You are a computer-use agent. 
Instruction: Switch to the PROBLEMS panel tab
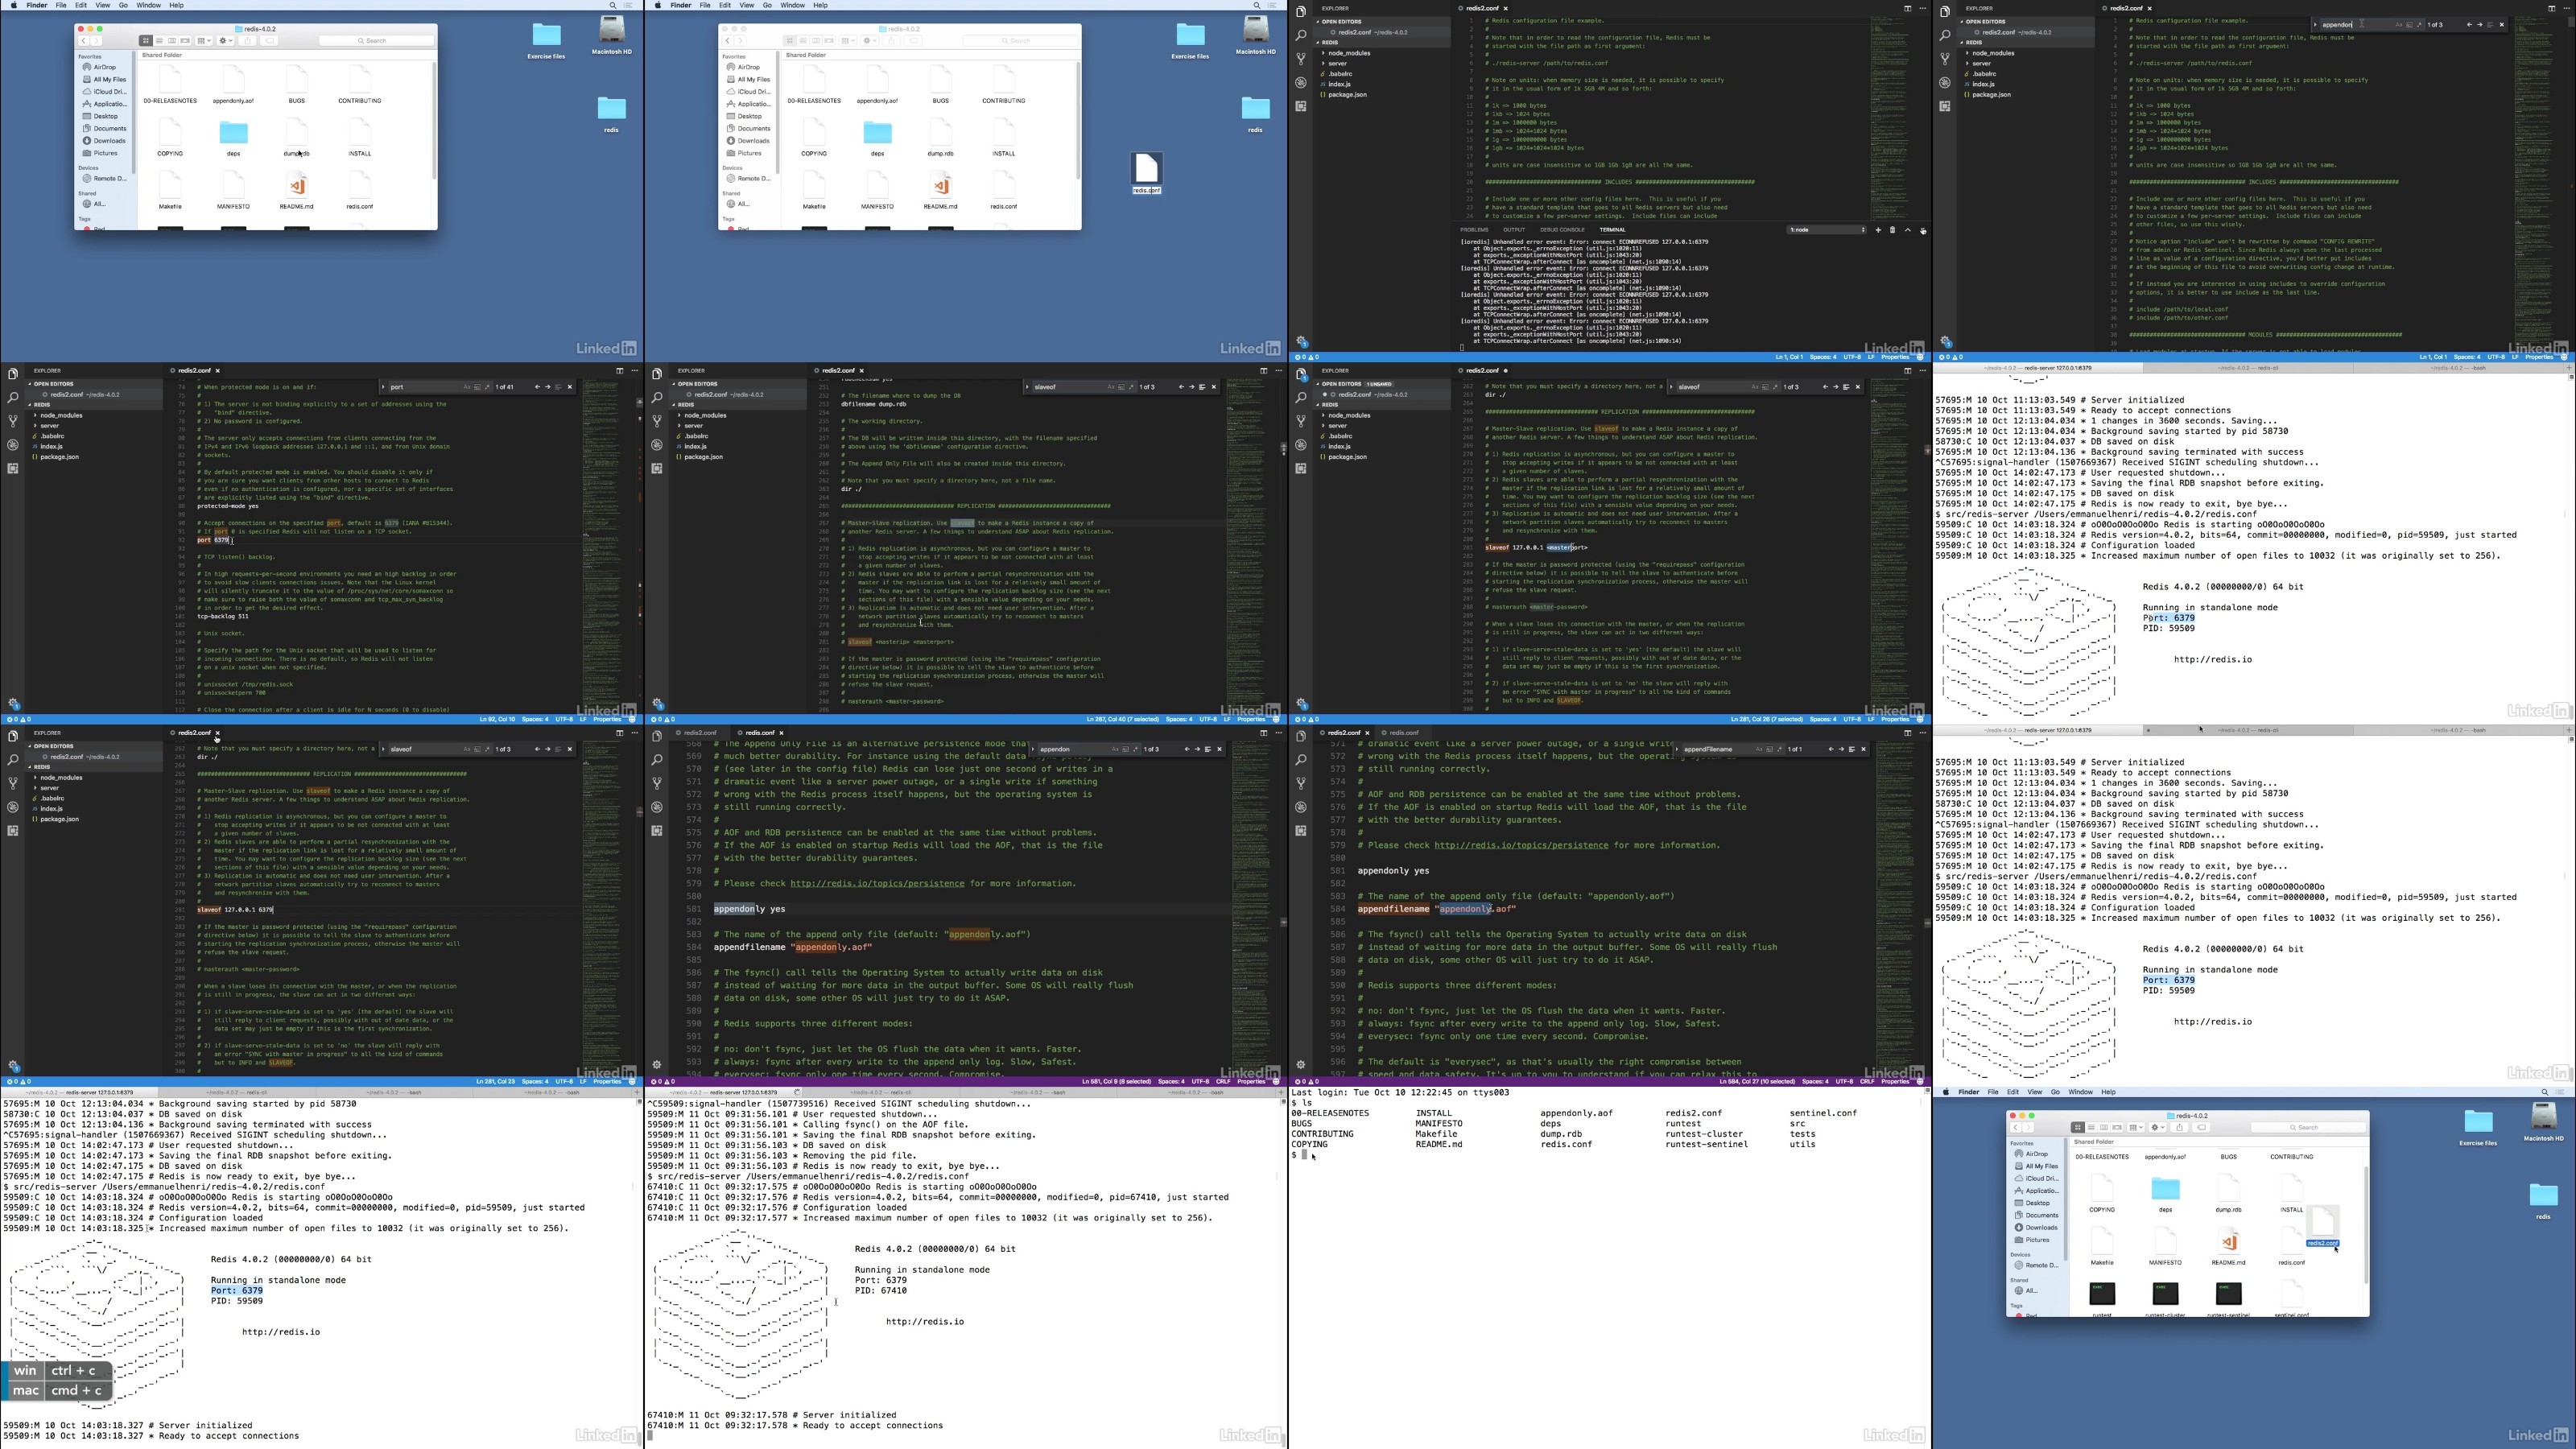(1474, 230)
